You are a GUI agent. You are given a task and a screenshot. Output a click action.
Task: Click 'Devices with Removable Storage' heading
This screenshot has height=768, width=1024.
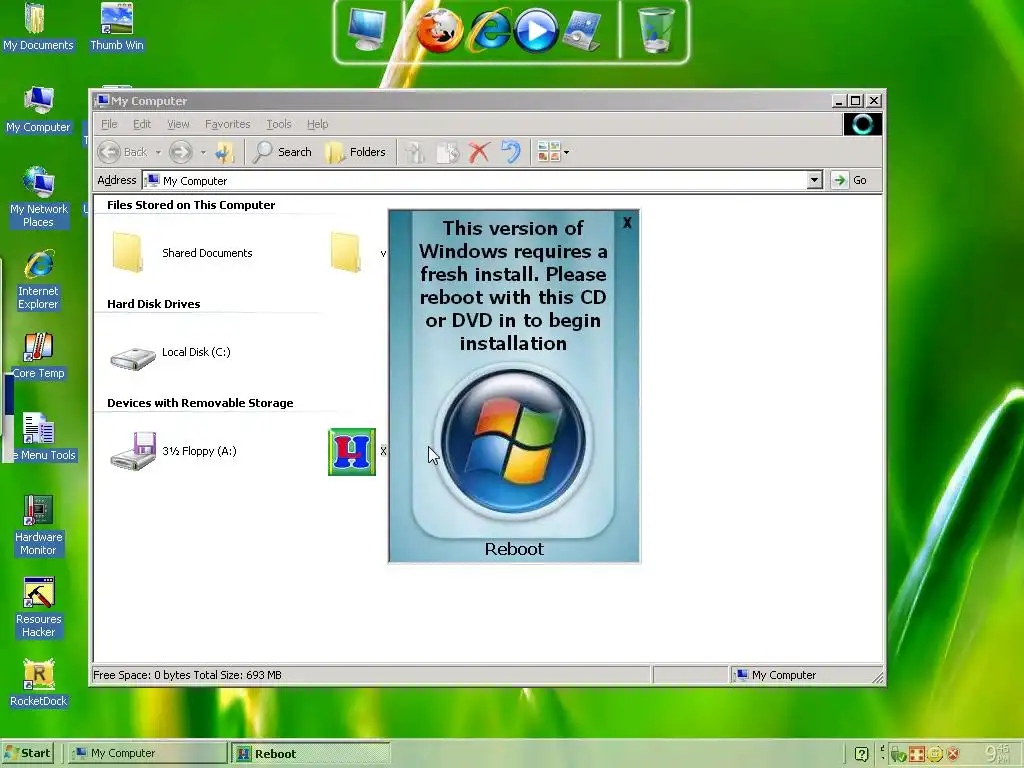coord(200,403)
